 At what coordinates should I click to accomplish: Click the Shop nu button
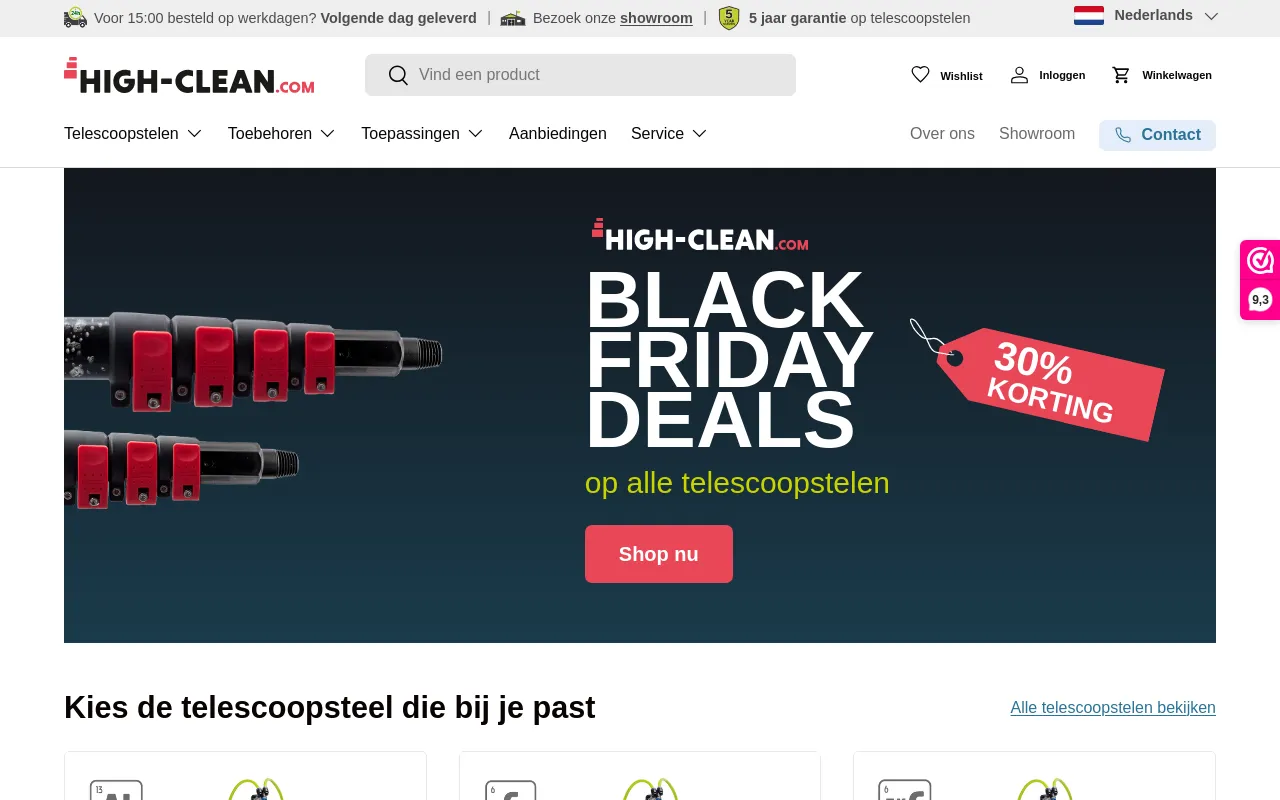click(x=659, y=554)
